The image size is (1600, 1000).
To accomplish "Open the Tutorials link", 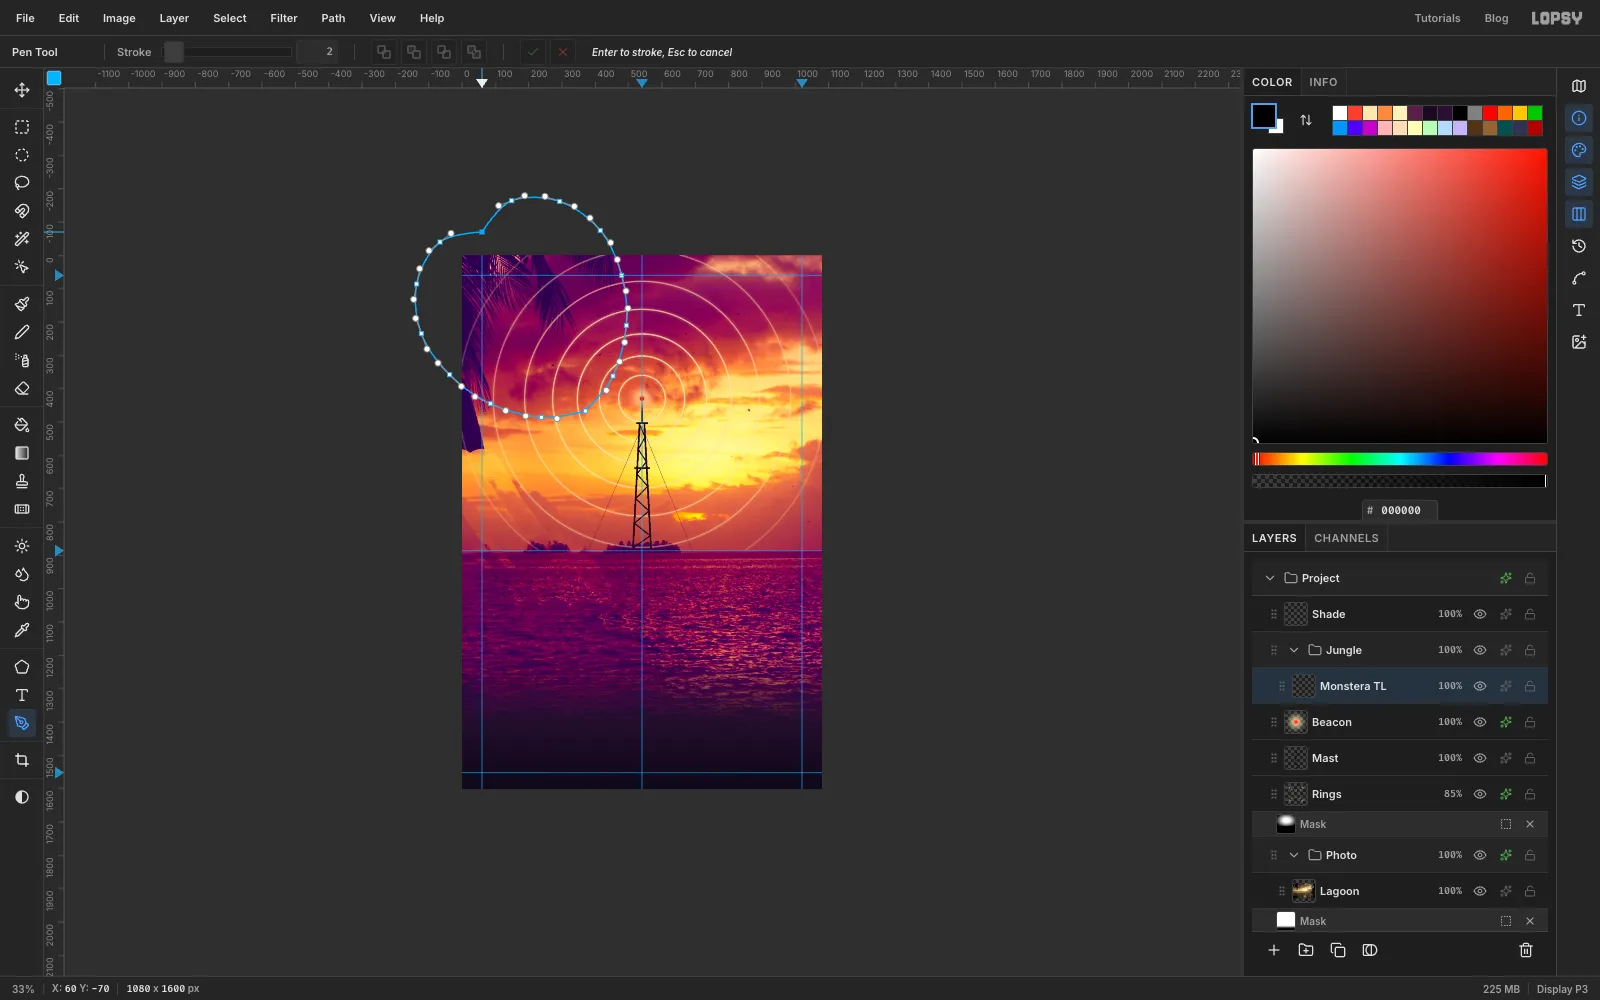I will (x=1437, y=18).
